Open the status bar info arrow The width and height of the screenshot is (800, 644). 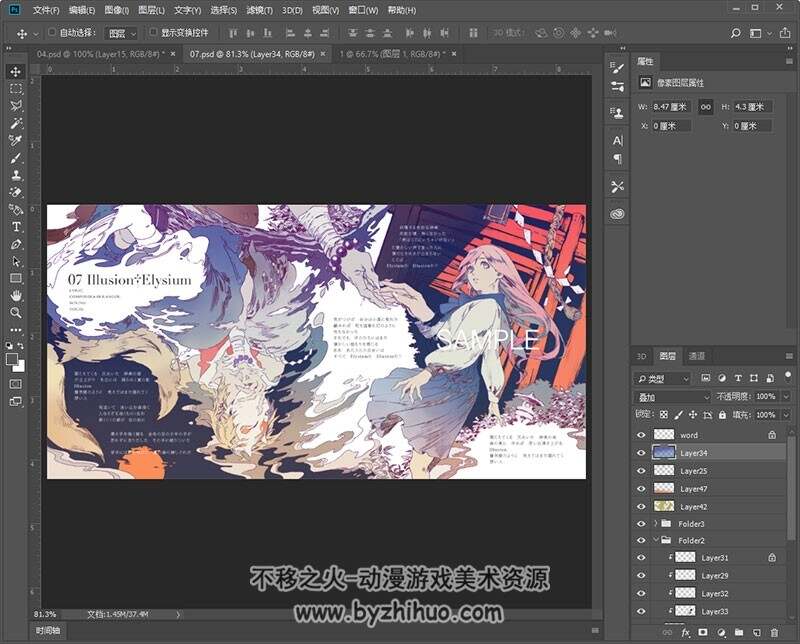click(x=178, y=615)
